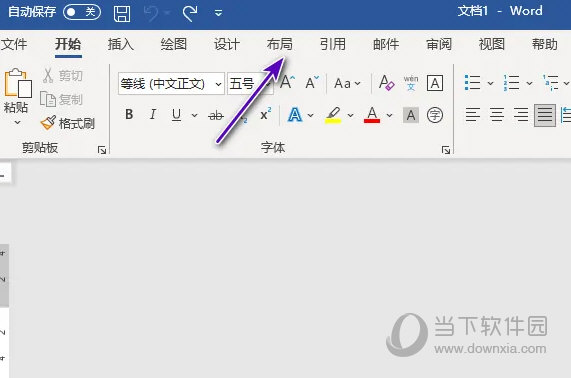Click the 复制 copy button
Viewport: 571px width, 378px height.
(x=61, y=99)
